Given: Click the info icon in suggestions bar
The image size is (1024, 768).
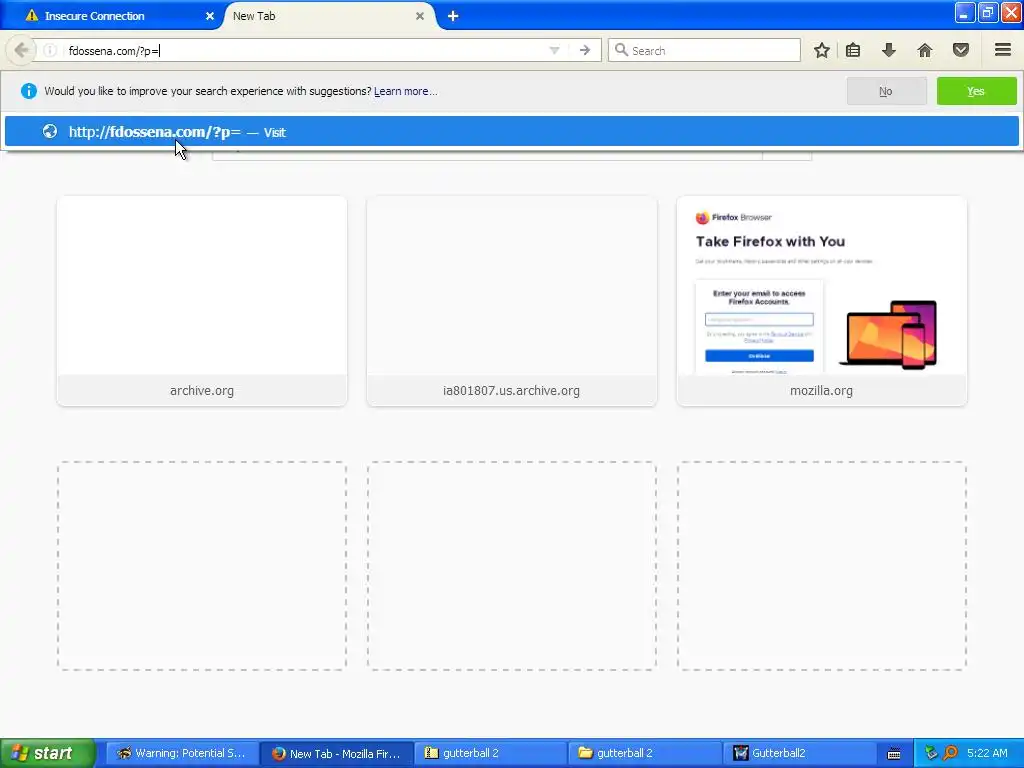Looking at the screenshot, I should [29, 91].
